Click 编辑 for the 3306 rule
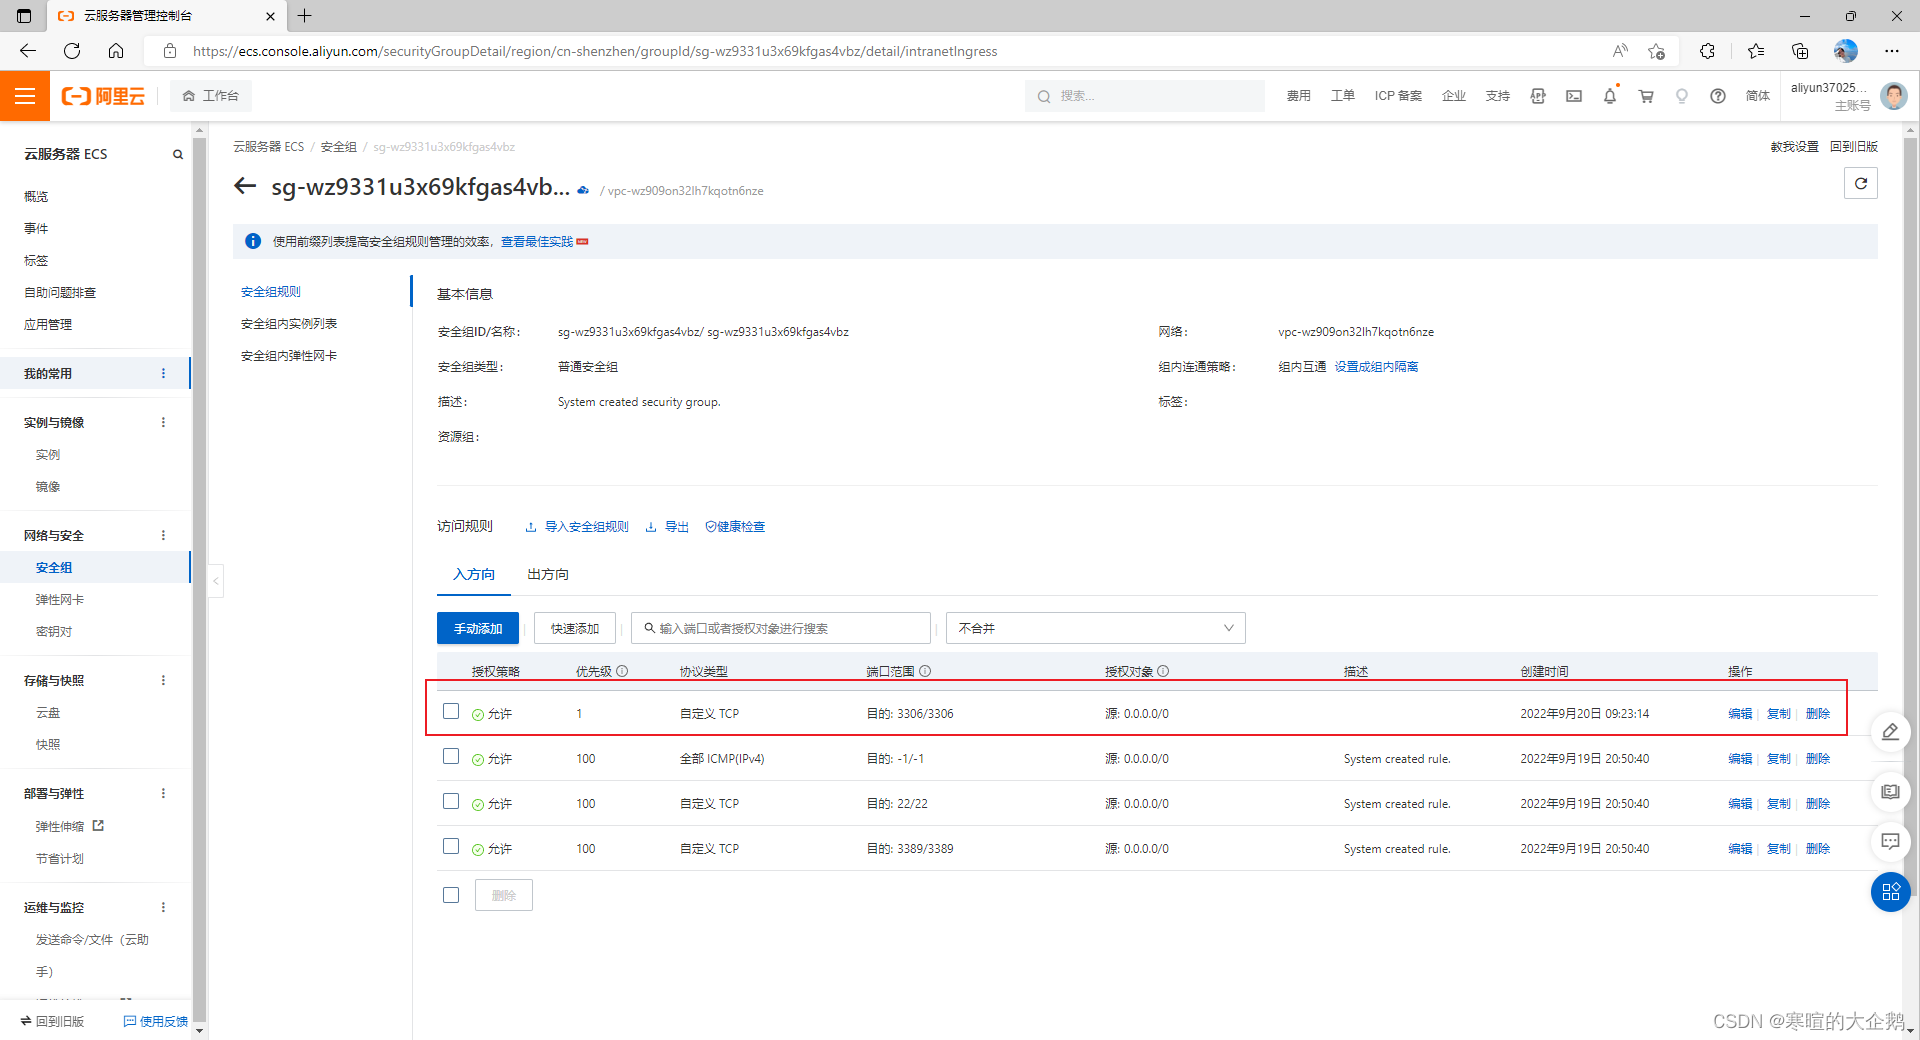The height and width of the screenshot is (1040, 1920). click(1740, 714)
